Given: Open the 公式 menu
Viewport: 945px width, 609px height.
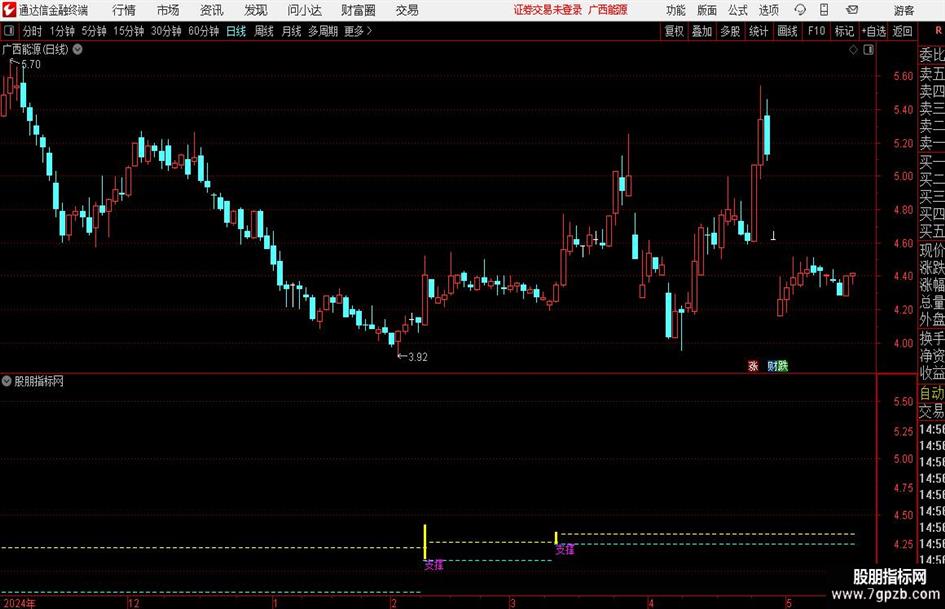Looking at the screenshot, I should click(738, 10).
